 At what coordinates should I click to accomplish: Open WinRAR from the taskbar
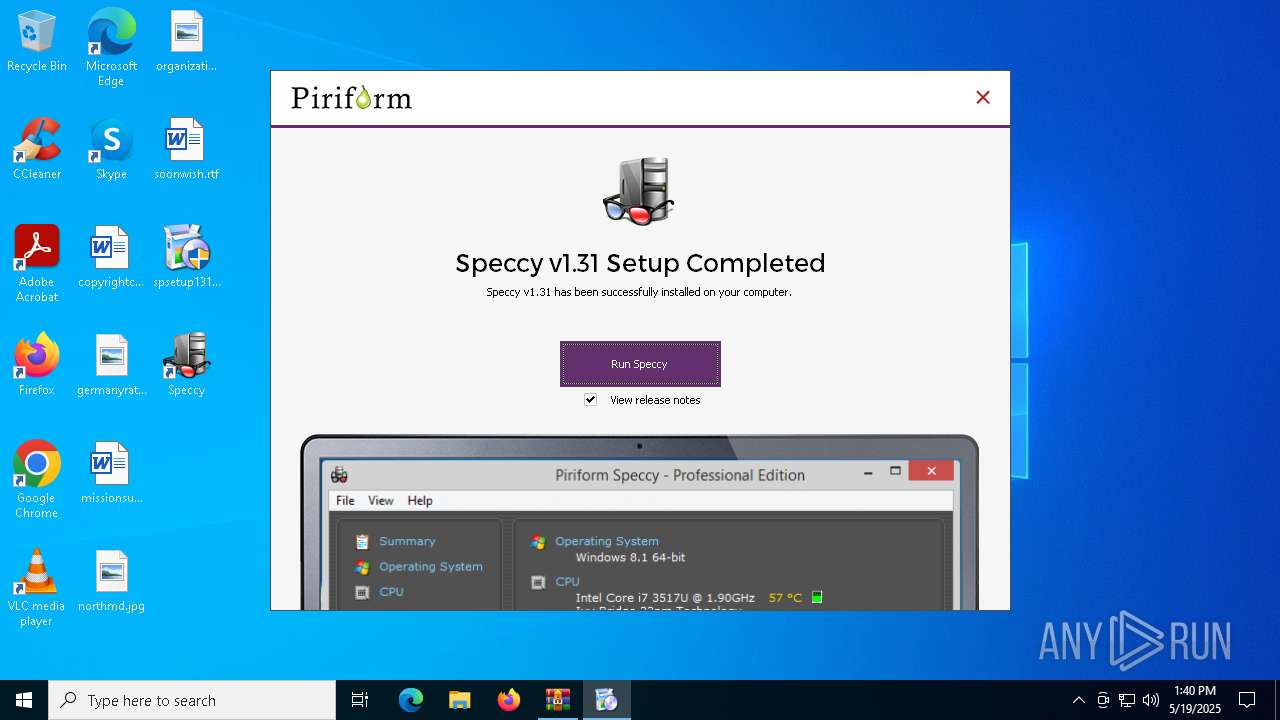(557, 700)
